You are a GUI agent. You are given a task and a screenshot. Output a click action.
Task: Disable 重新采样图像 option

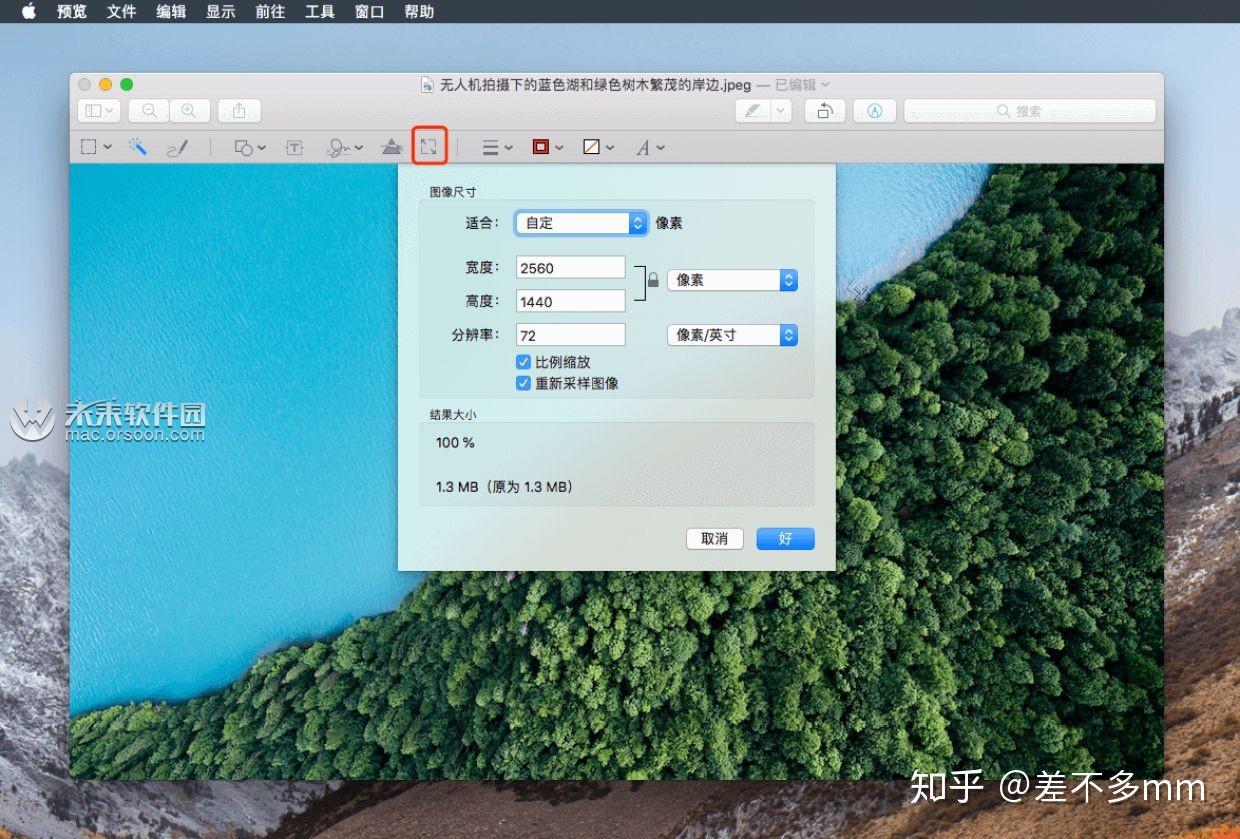[x=523, y=382]
